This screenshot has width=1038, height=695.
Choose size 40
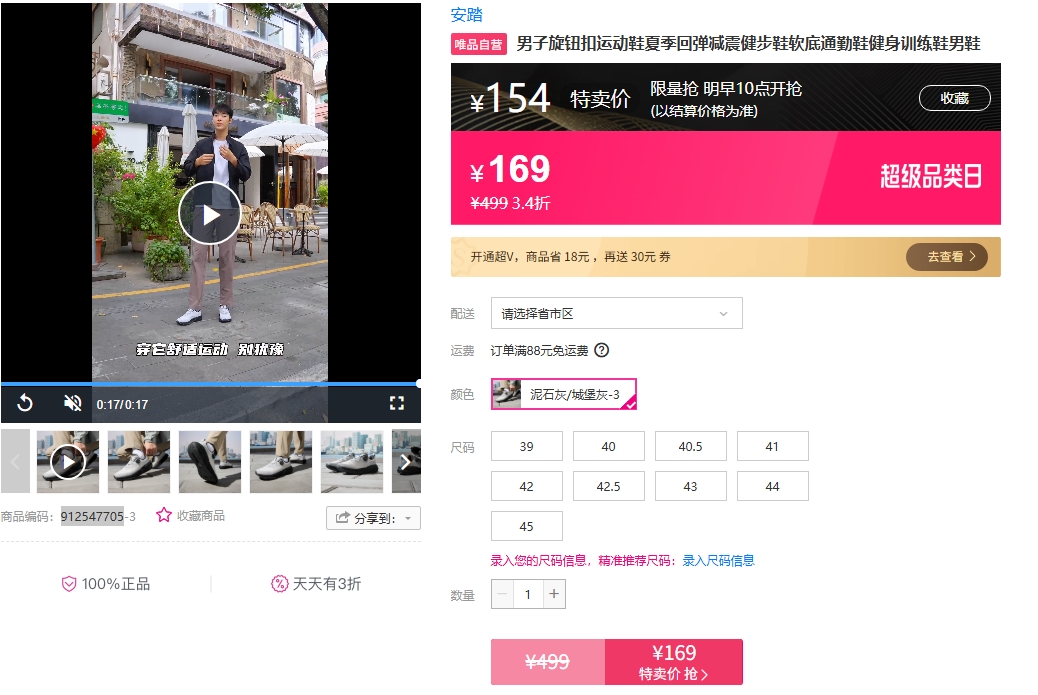pos(608,446)
